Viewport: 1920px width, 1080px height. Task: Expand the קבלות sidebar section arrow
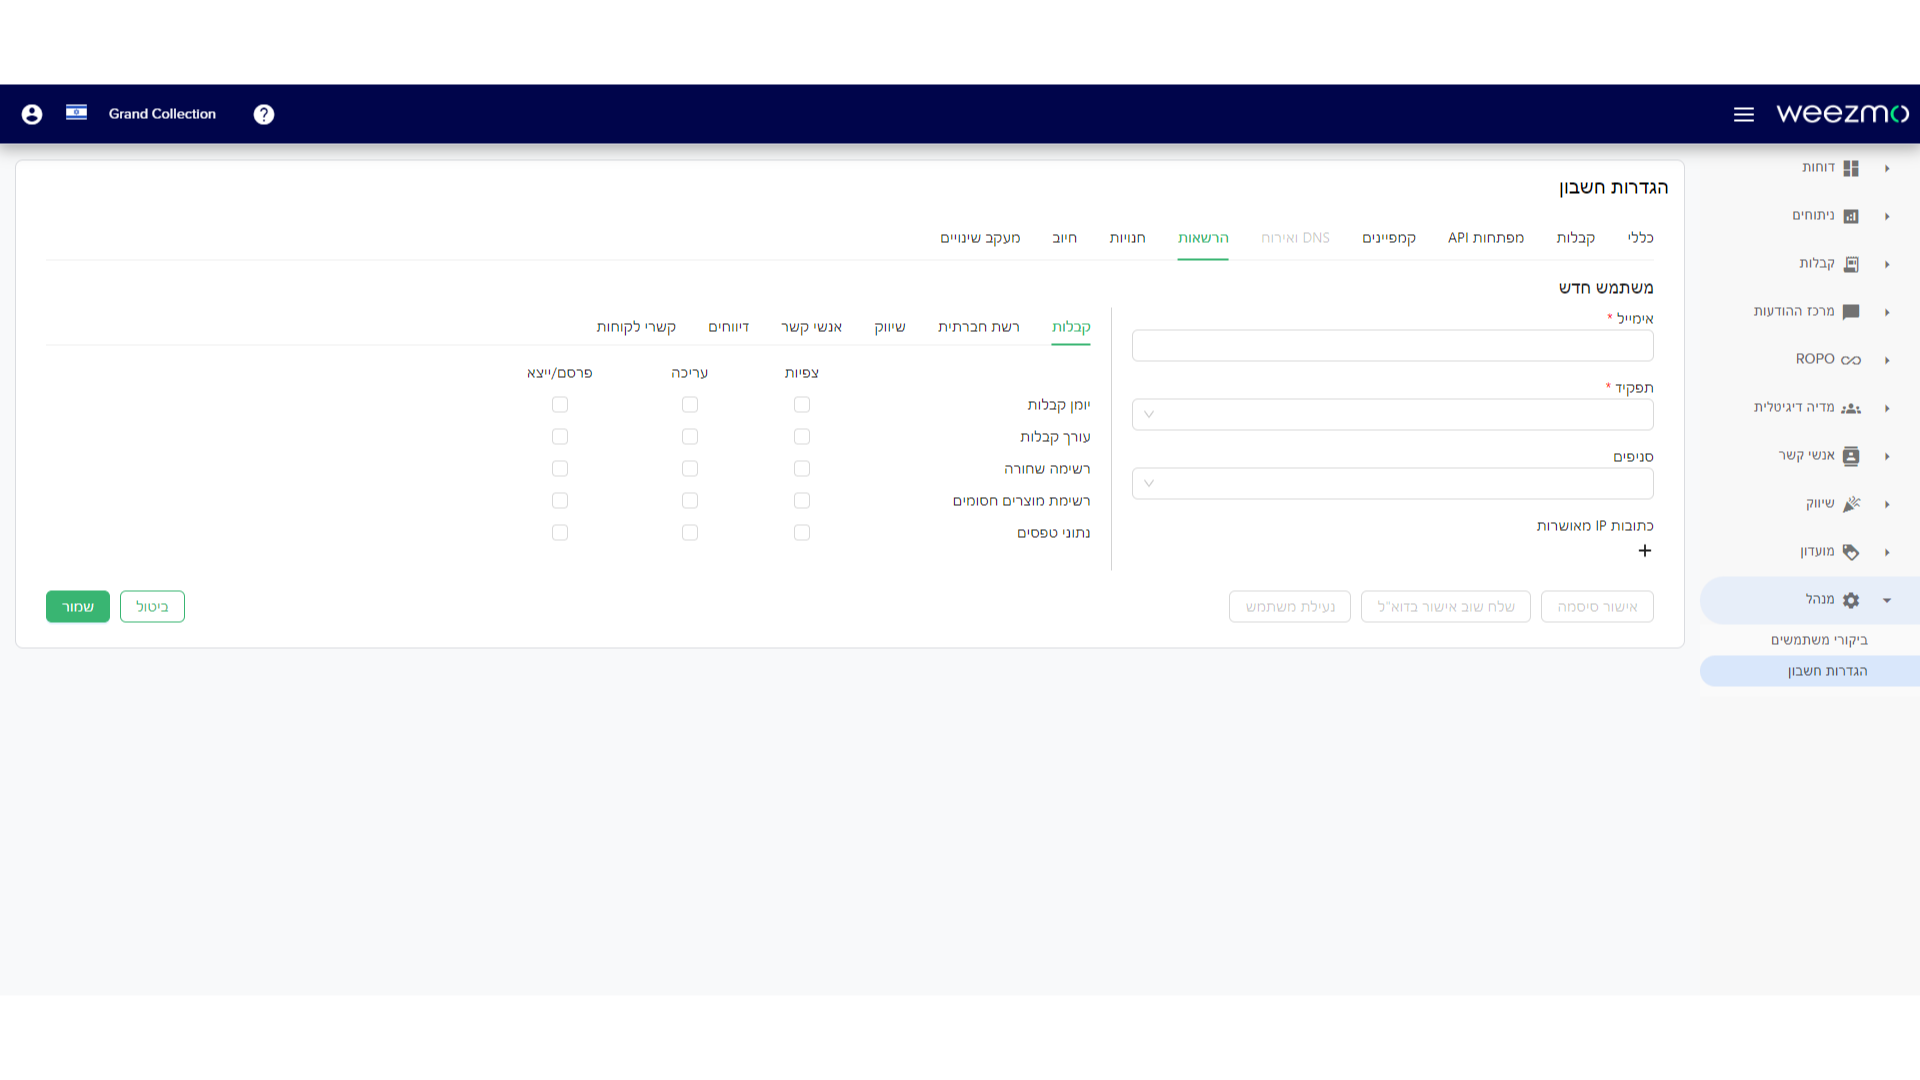pyautogui.click(x=1887, y=264)
